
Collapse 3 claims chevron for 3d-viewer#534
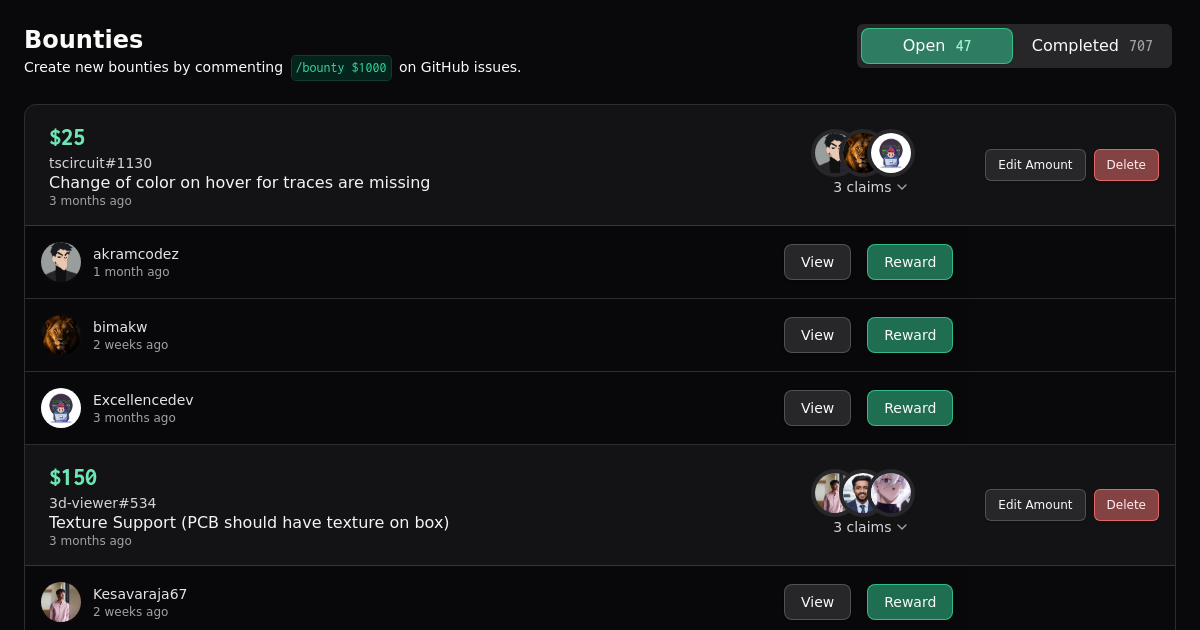[902, 527]
